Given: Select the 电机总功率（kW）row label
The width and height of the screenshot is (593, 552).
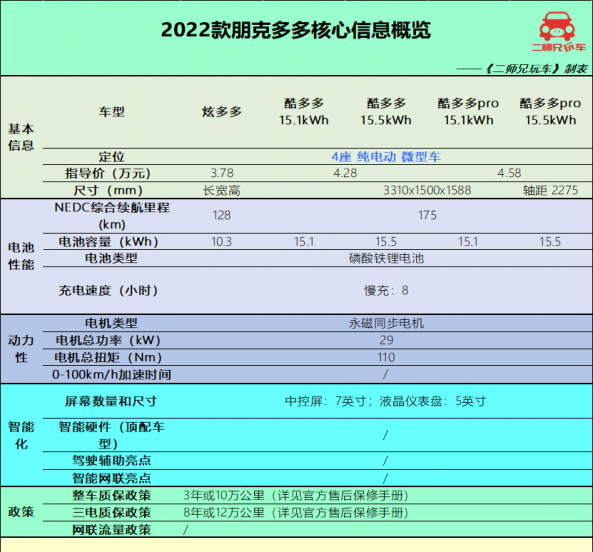Looking at the screenshot, I should point(108,340).
